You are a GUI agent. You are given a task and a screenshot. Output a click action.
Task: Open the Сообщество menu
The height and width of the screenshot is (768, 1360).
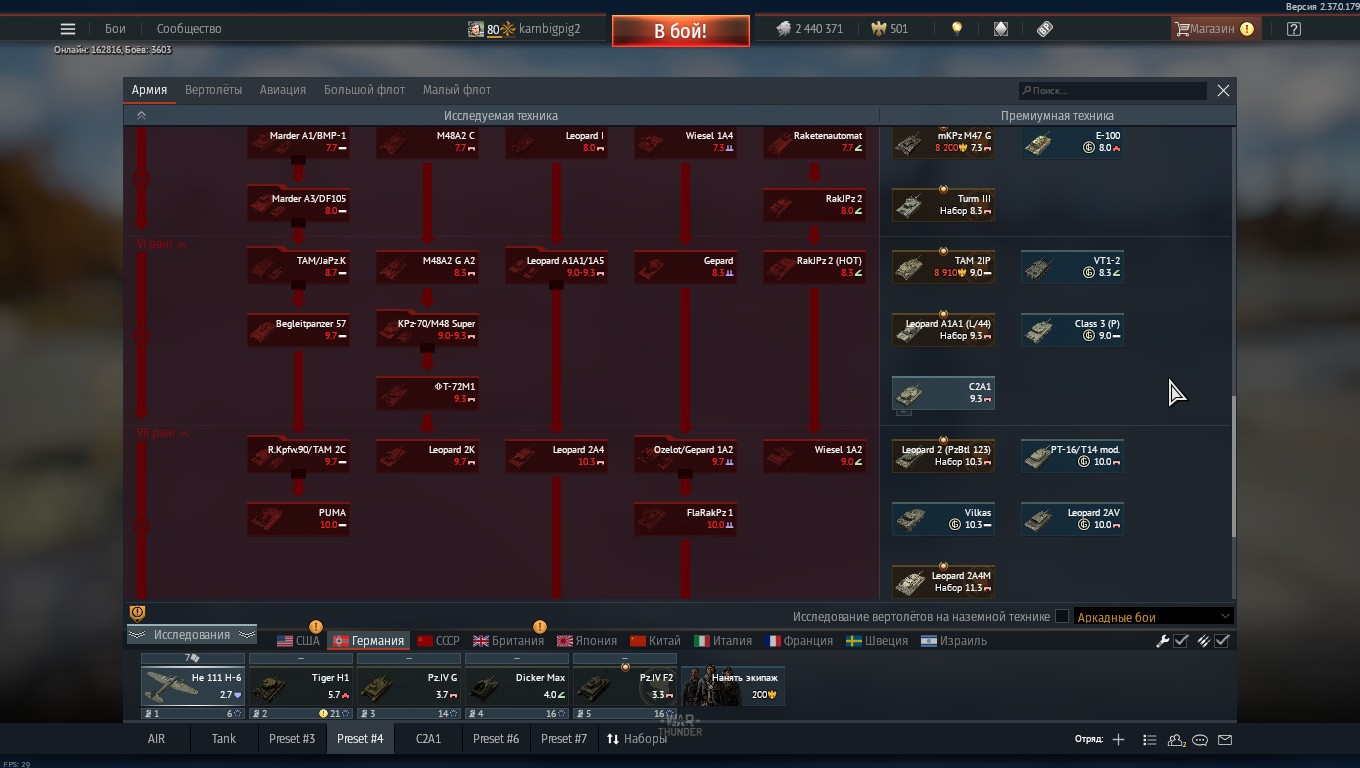(x=189, y=29)
